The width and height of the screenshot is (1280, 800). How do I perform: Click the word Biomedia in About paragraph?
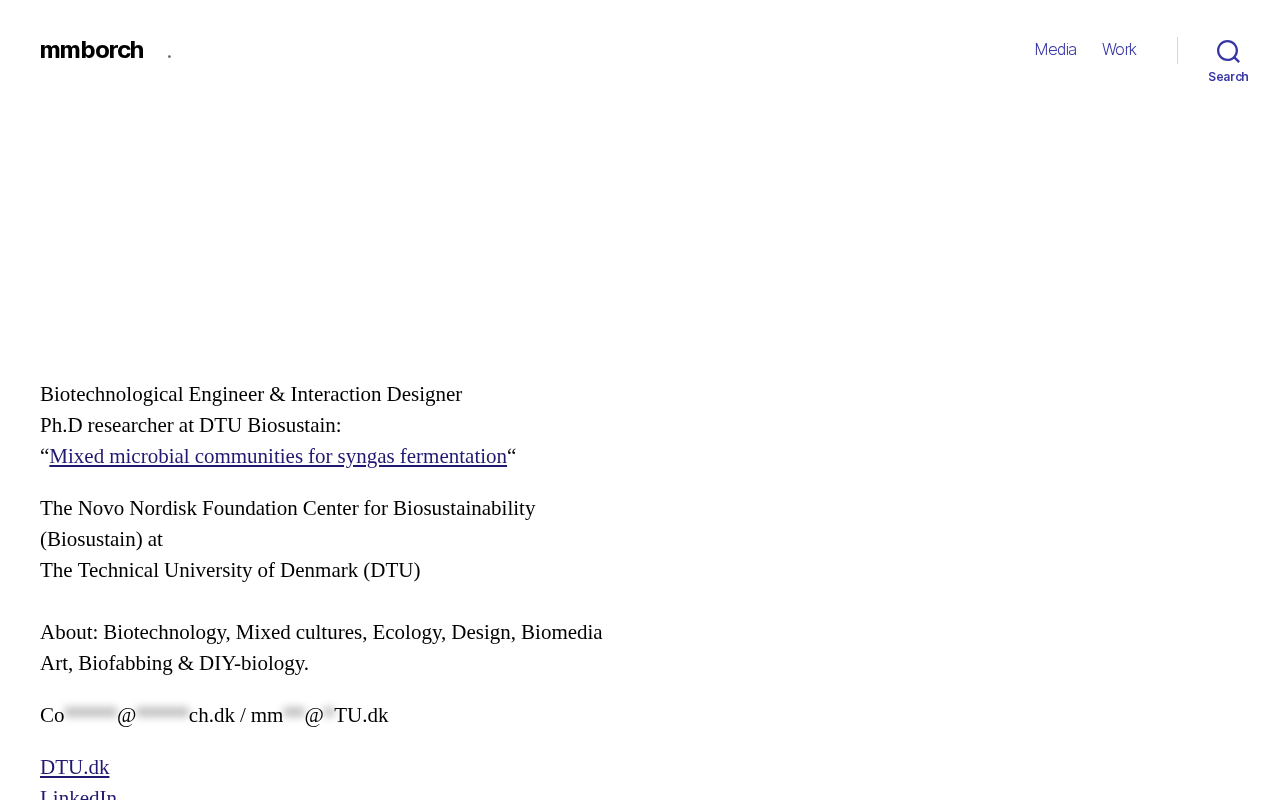tap(561, 633)
